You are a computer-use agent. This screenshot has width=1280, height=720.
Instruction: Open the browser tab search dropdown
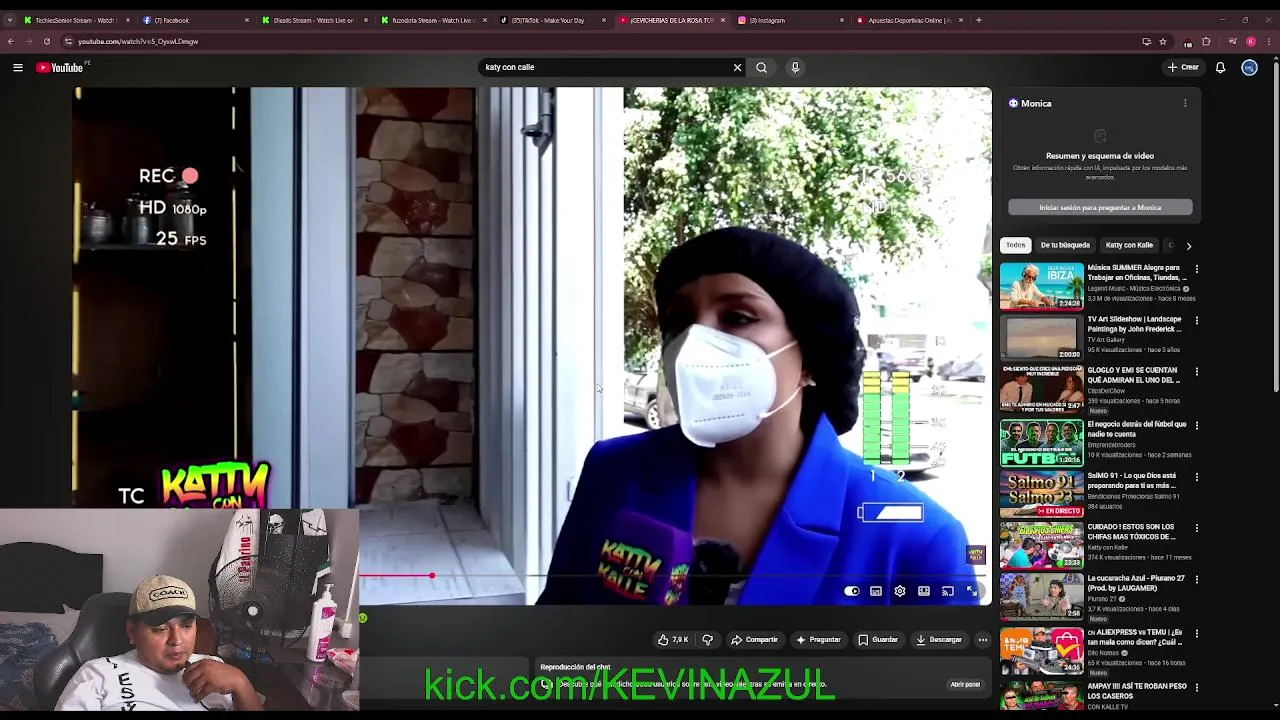10,20
